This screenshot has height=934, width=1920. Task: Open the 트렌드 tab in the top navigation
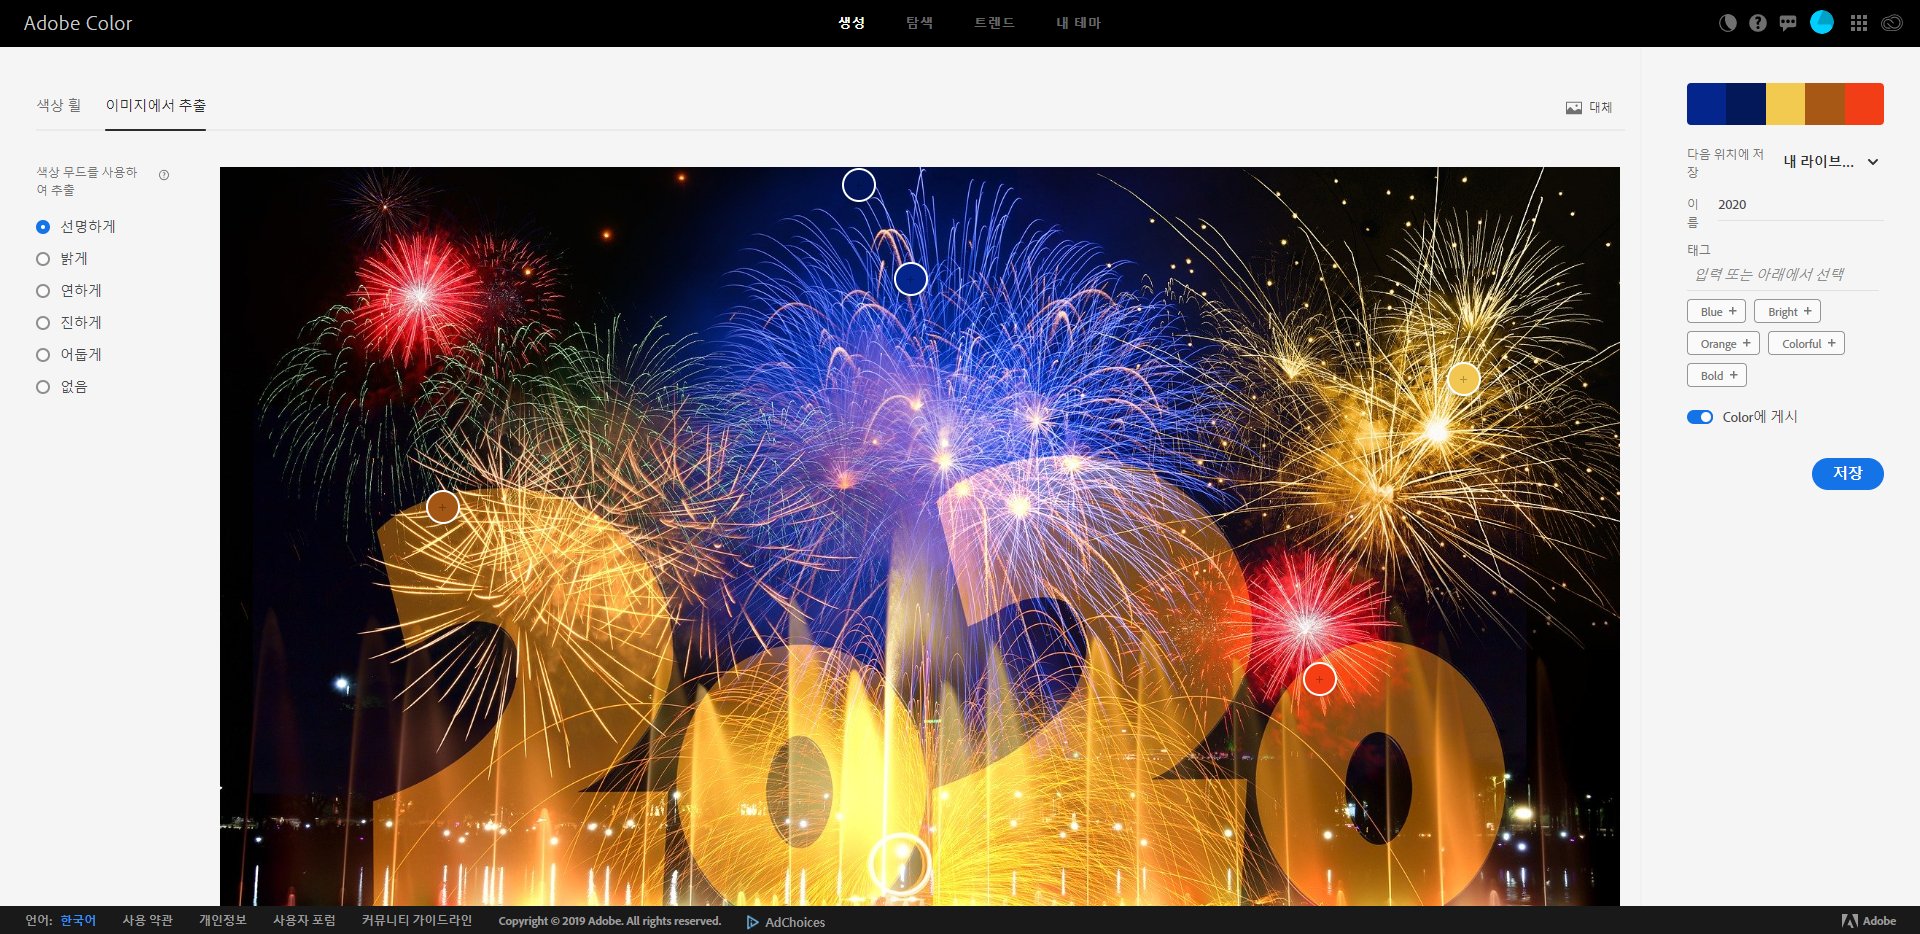coord(994,23)
